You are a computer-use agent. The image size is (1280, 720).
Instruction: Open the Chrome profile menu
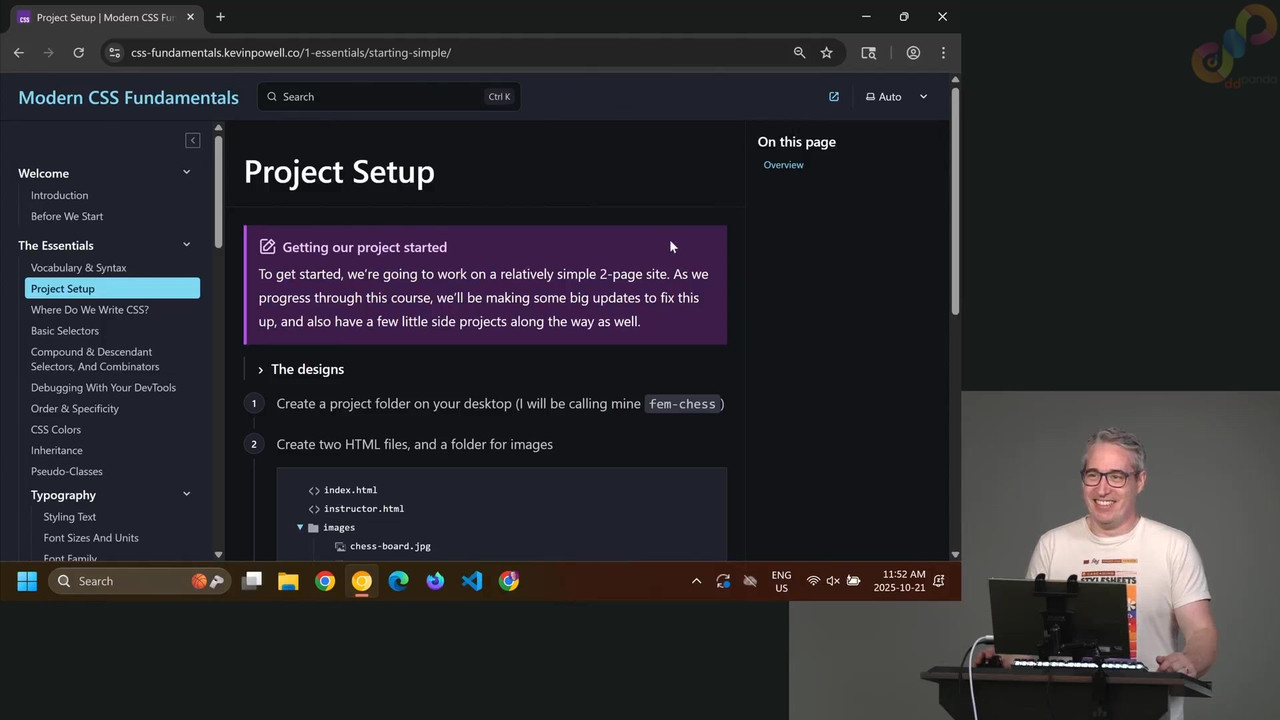point(913,53)
